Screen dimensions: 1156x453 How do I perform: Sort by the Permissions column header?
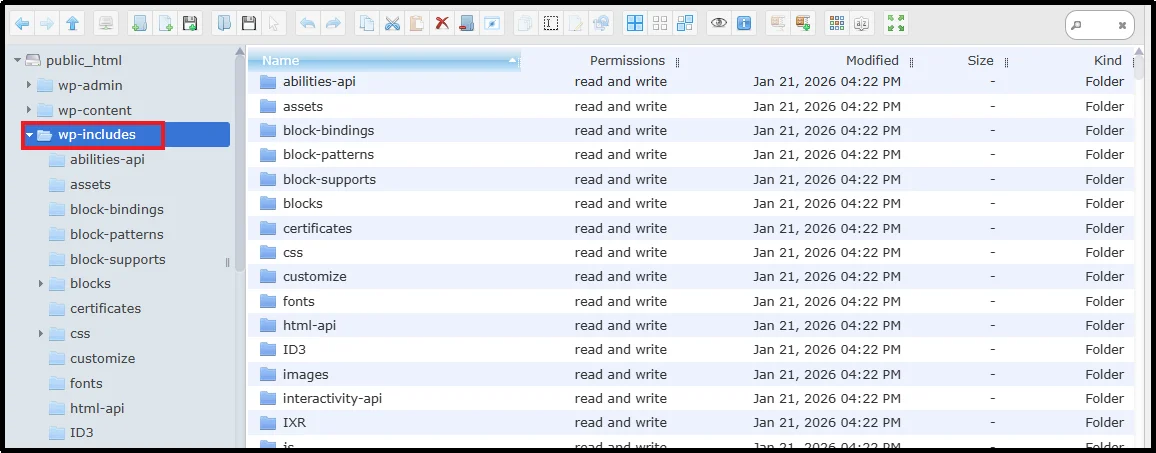click(x=627, y=60)
